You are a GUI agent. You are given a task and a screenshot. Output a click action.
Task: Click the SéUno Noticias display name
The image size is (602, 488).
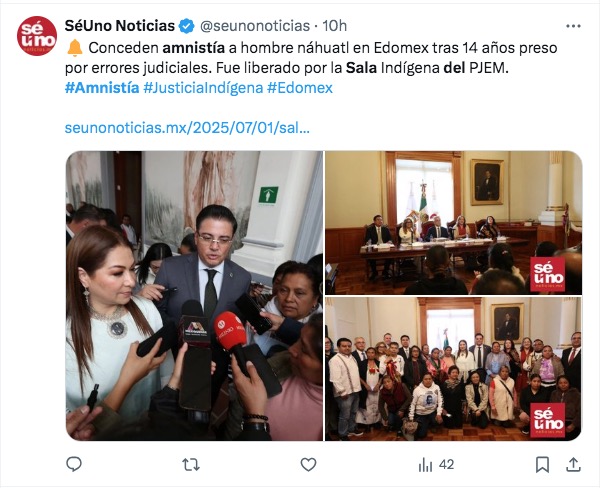(x=119, y=26)
